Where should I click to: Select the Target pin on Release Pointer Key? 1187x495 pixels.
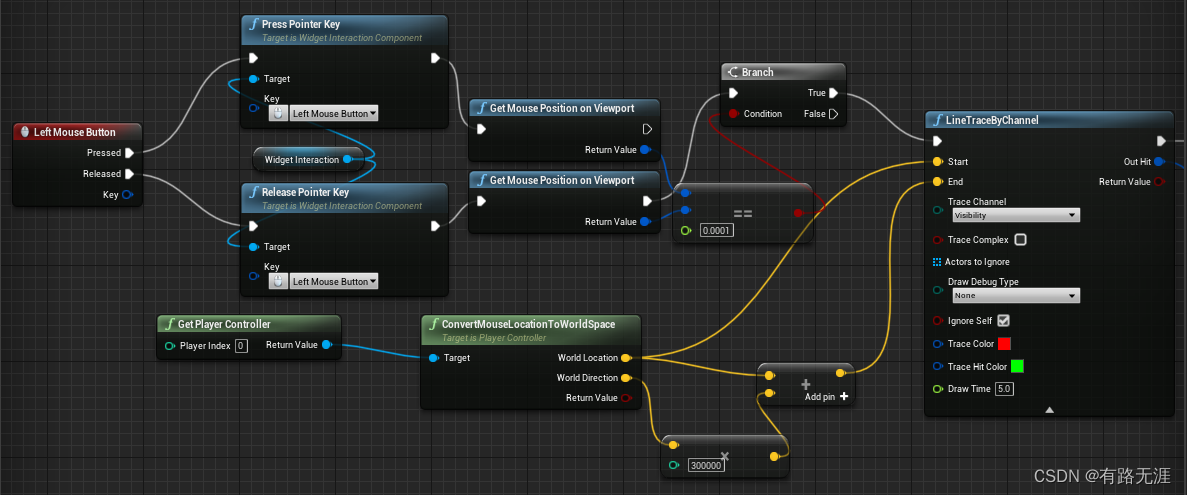point(254,247)
